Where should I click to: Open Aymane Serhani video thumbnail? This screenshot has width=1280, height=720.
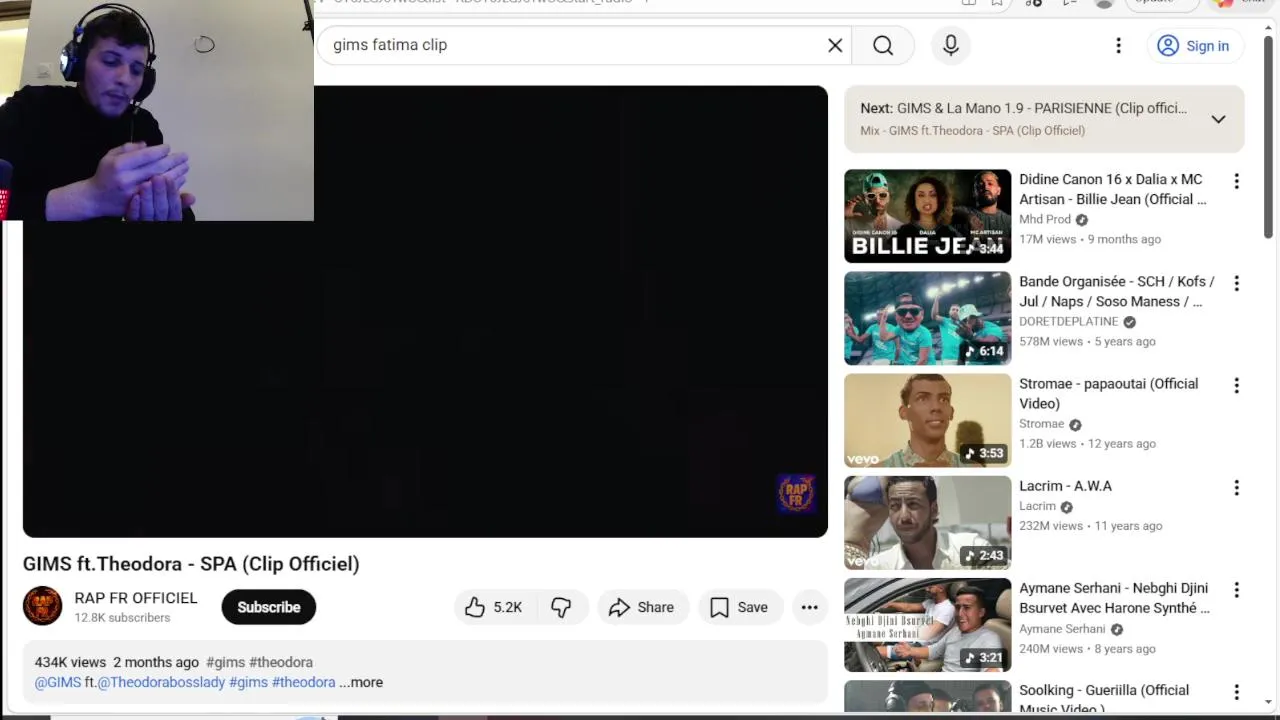tap(927, 624)
